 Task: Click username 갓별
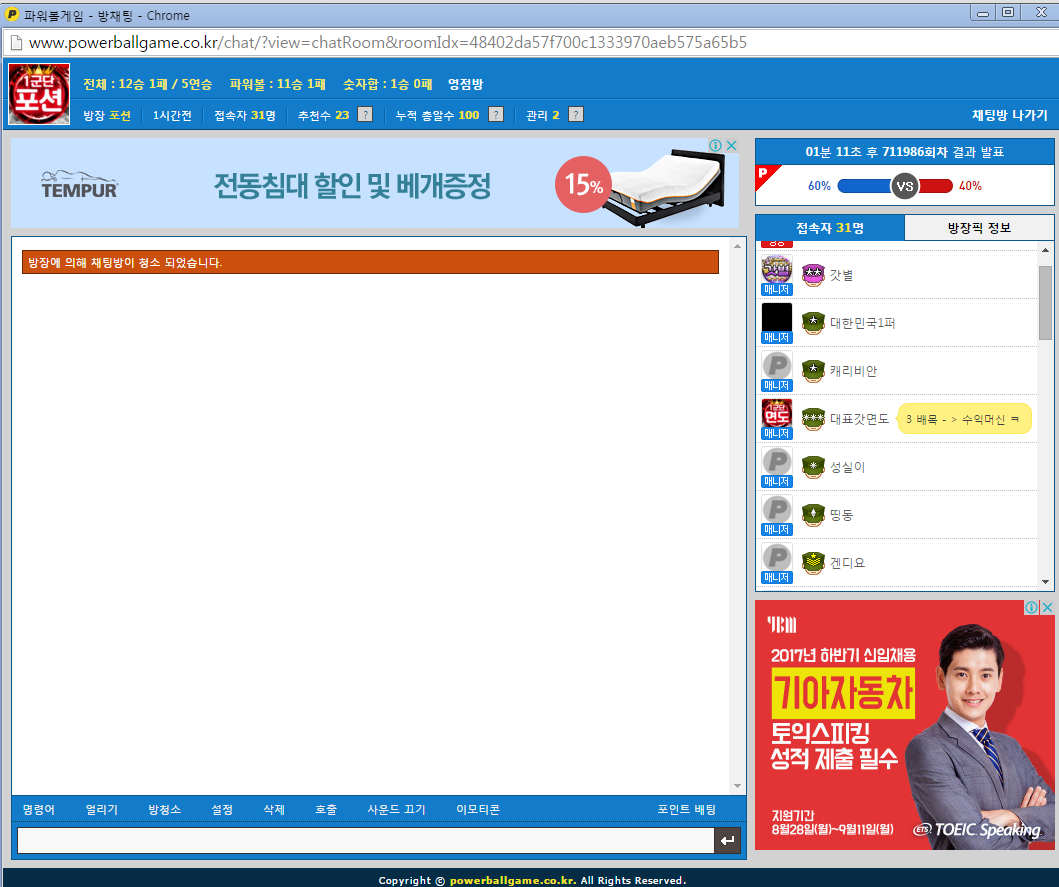coord(842,275)
